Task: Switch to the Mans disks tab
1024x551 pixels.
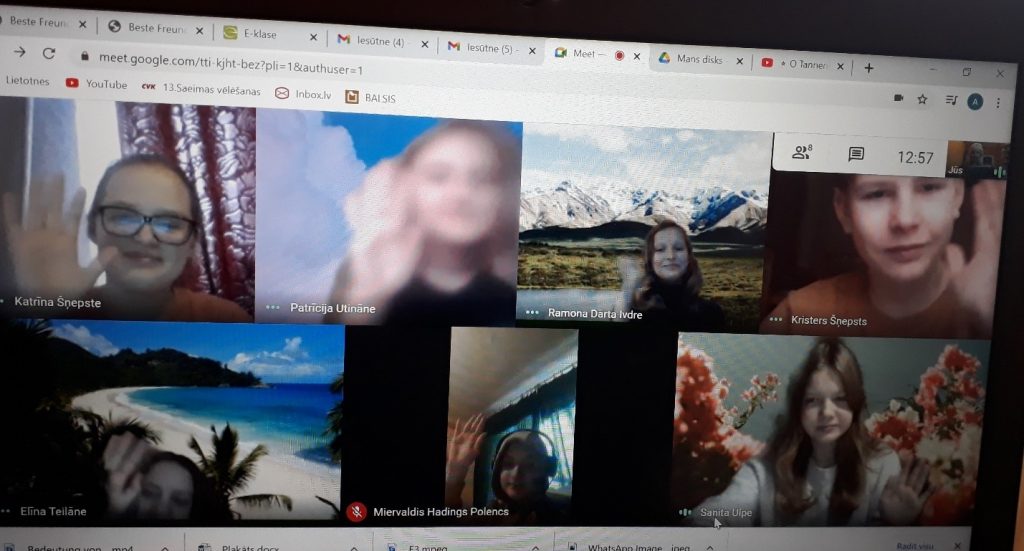Action: [x=698, y=59]
